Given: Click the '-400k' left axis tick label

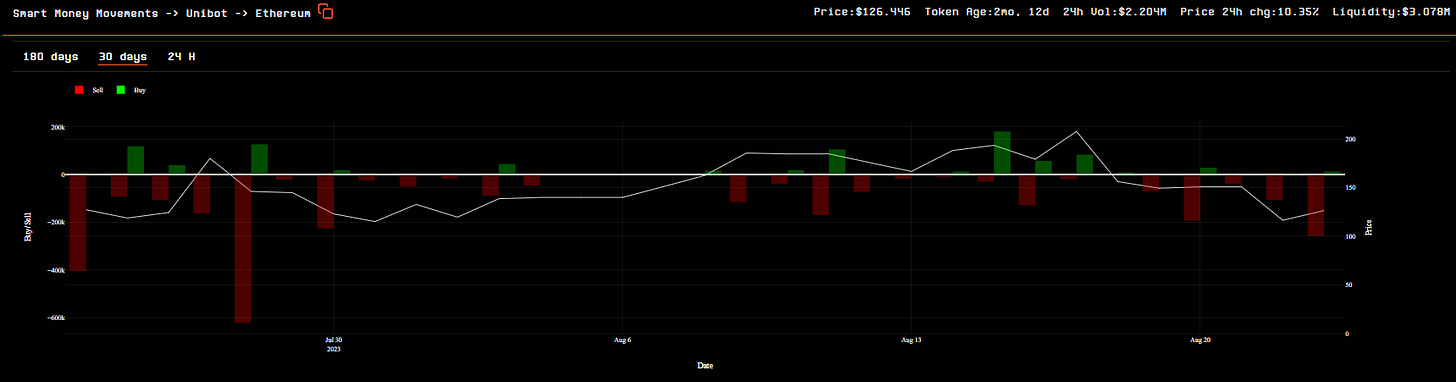Looking at the screenshot, I should coord(55,270).
